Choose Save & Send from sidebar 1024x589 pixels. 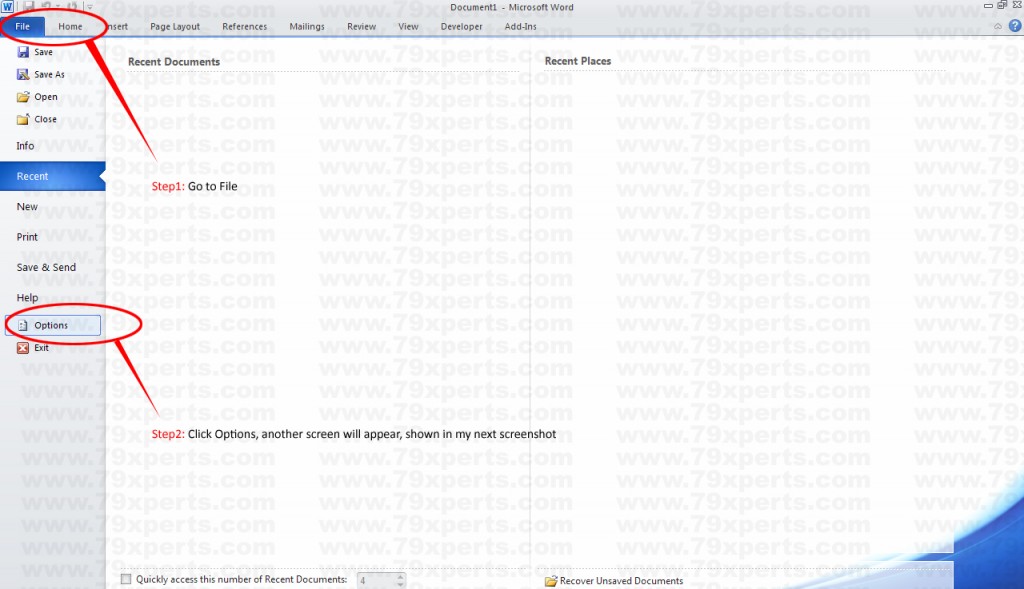(46, 268)
